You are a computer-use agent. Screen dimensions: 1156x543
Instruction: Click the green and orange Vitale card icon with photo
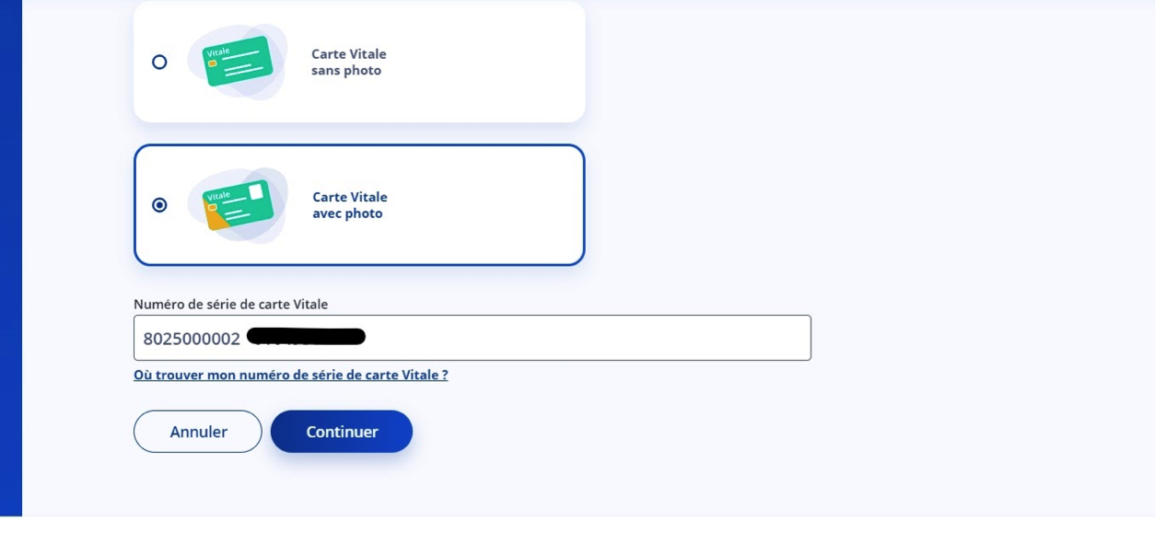pos(239,205)
